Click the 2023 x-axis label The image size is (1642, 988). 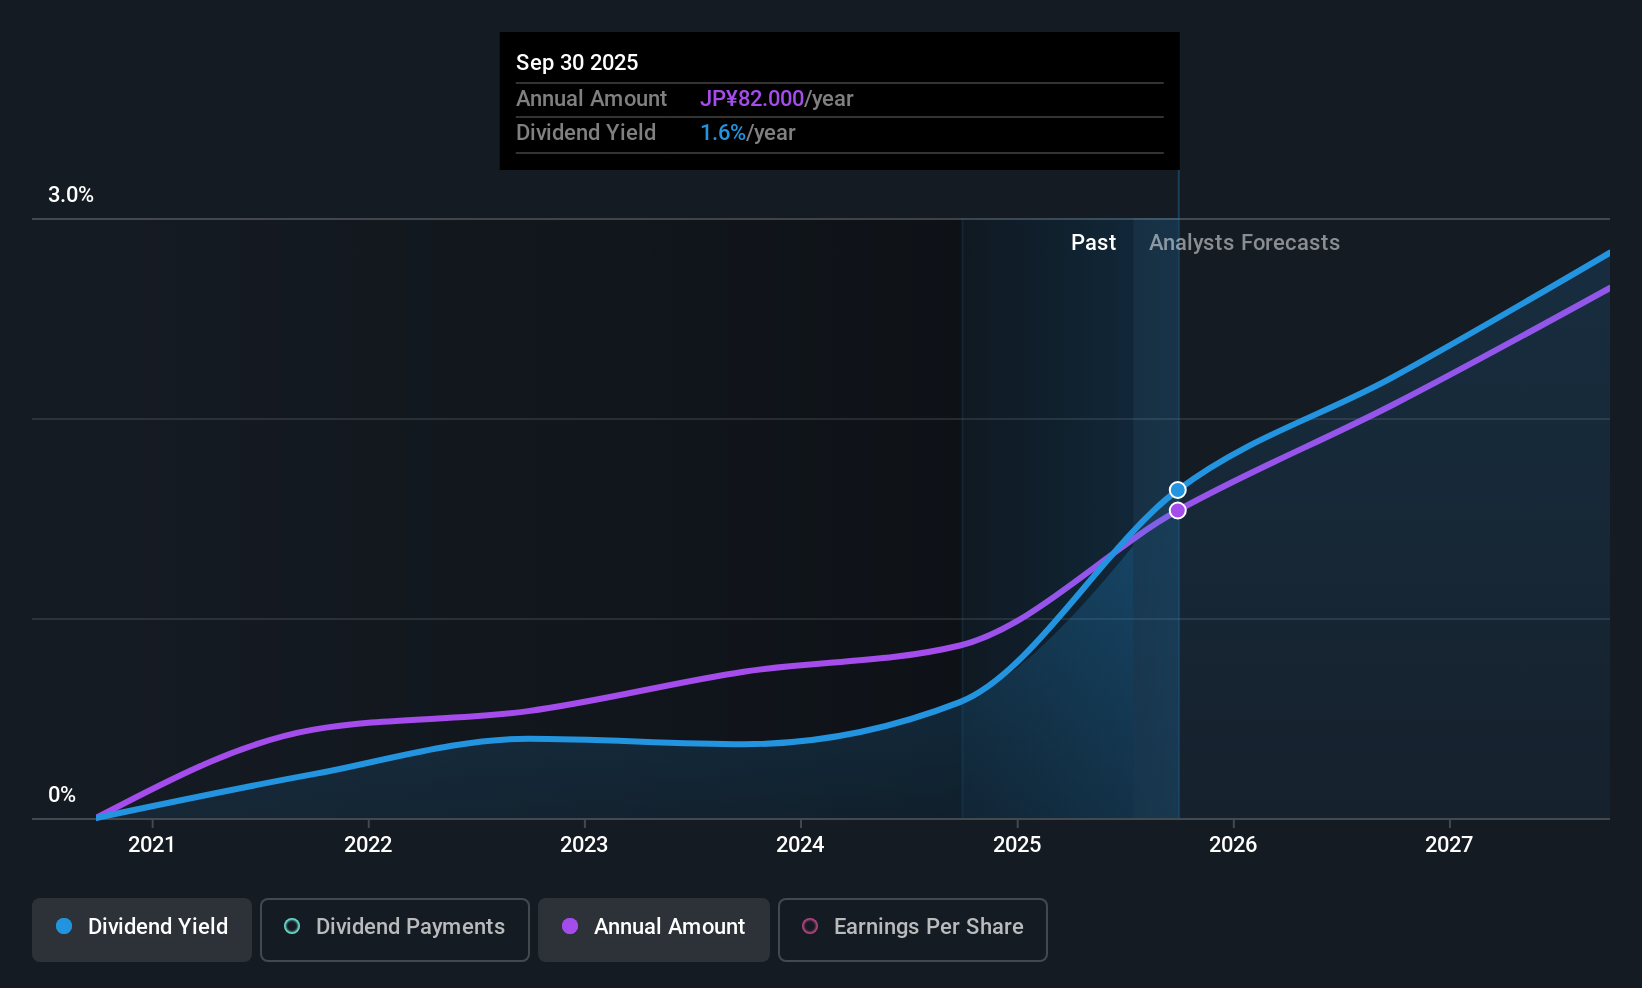click(x=584, y=845)
